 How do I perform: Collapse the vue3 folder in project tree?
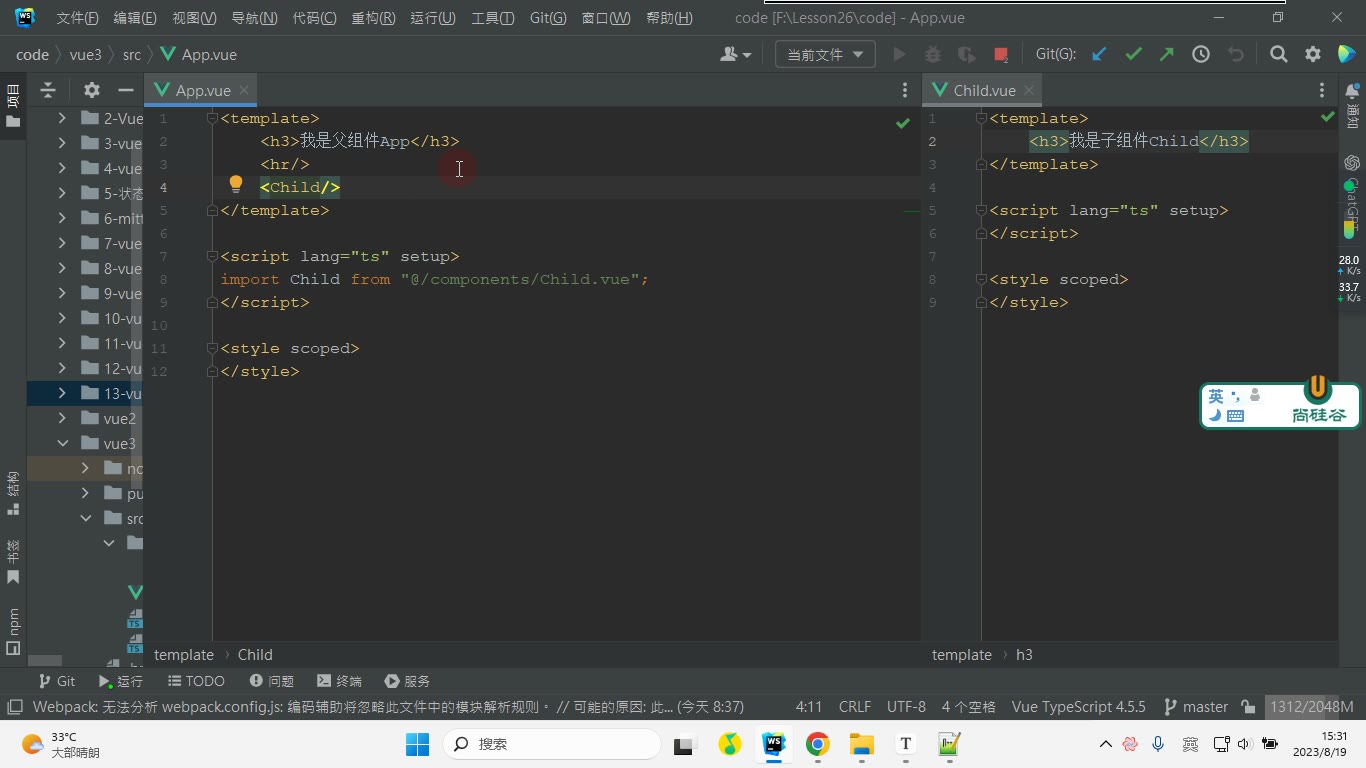[63, 443]
